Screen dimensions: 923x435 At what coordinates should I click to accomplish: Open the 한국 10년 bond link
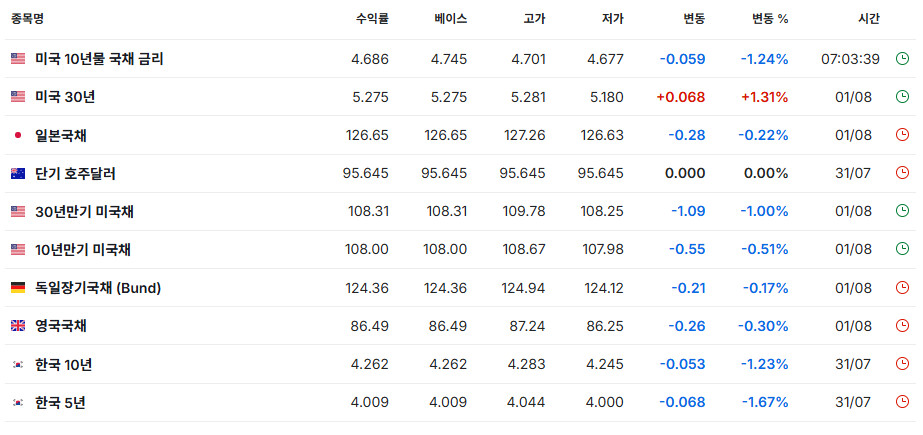[x=64, y=364]
